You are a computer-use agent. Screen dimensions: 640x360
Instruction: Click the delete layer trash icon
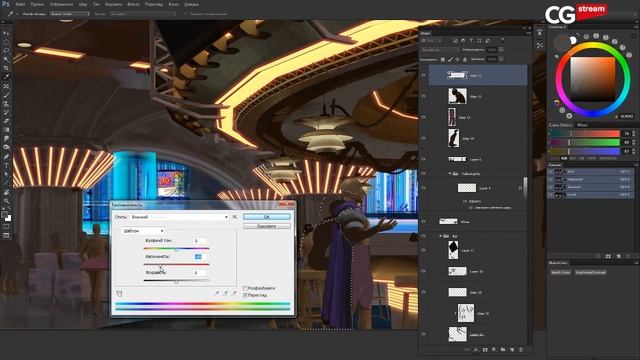coord(521,350)
